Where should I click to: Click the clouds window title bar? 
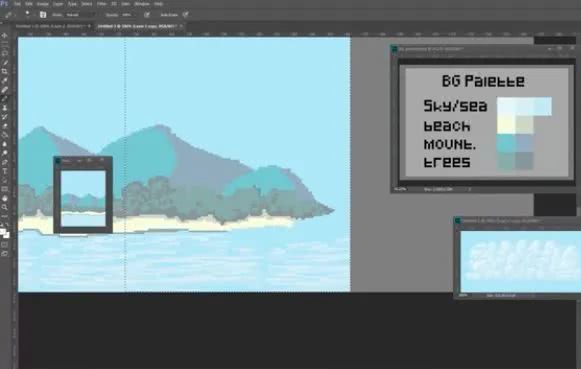point(517,221)
